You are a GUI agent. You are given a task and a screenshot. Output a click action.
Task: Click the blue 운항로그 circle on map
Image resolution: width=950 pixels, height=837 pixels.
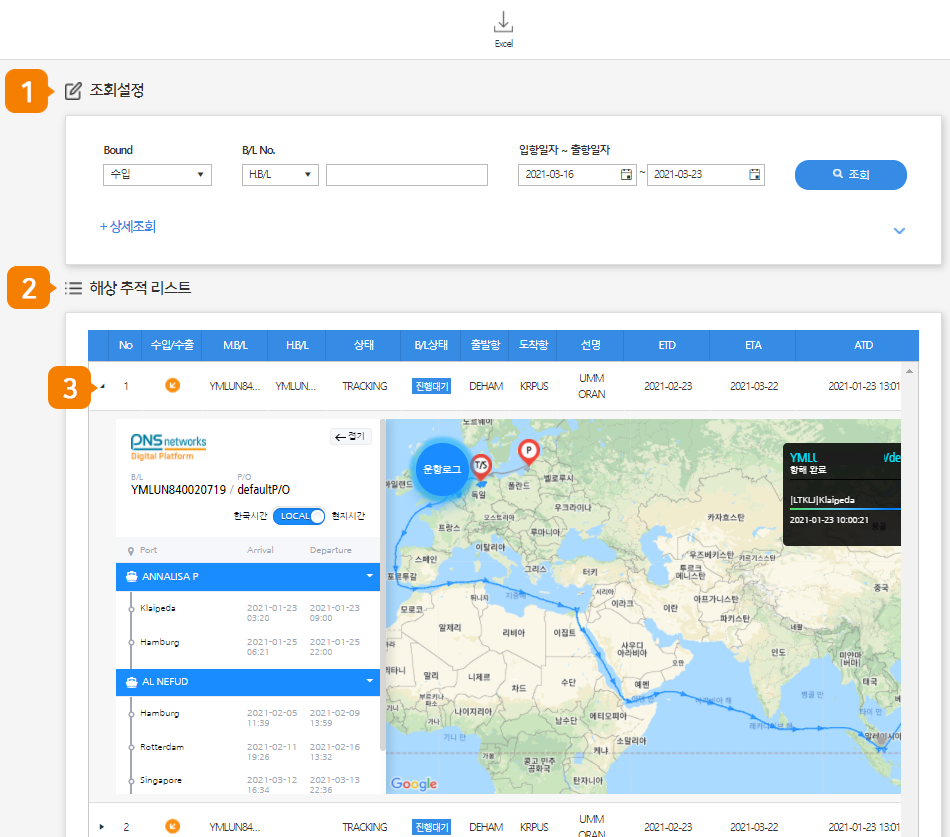[443, 468]
